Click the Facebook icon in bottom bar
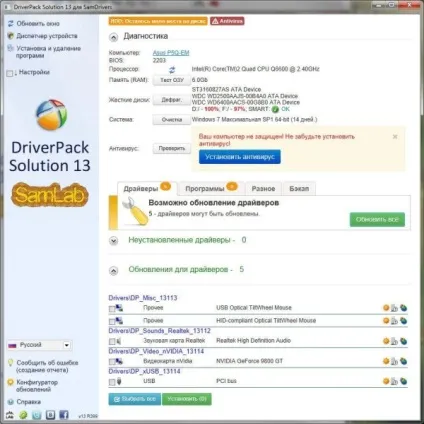Screen dimensions: 424x424 tap(64, 415)
